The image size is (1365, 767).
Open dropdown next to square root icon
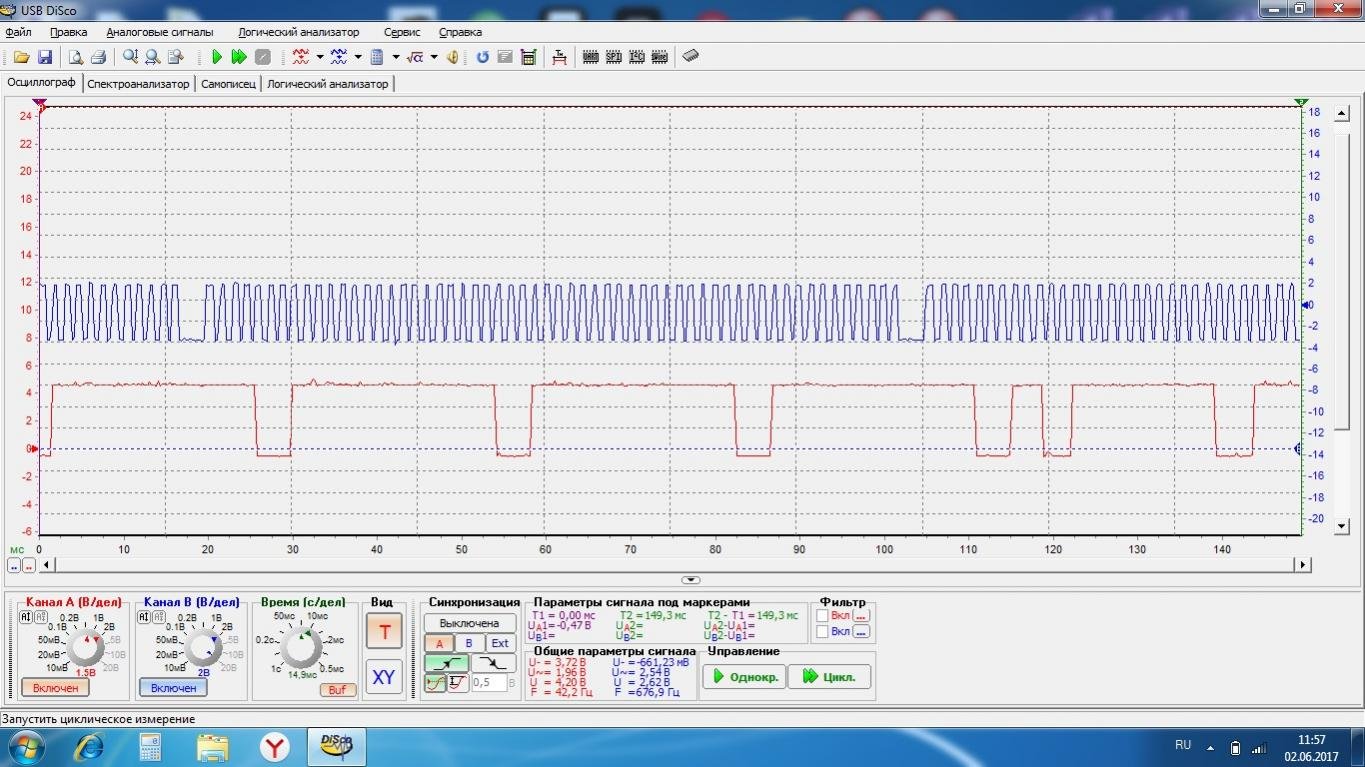point(434,57)
